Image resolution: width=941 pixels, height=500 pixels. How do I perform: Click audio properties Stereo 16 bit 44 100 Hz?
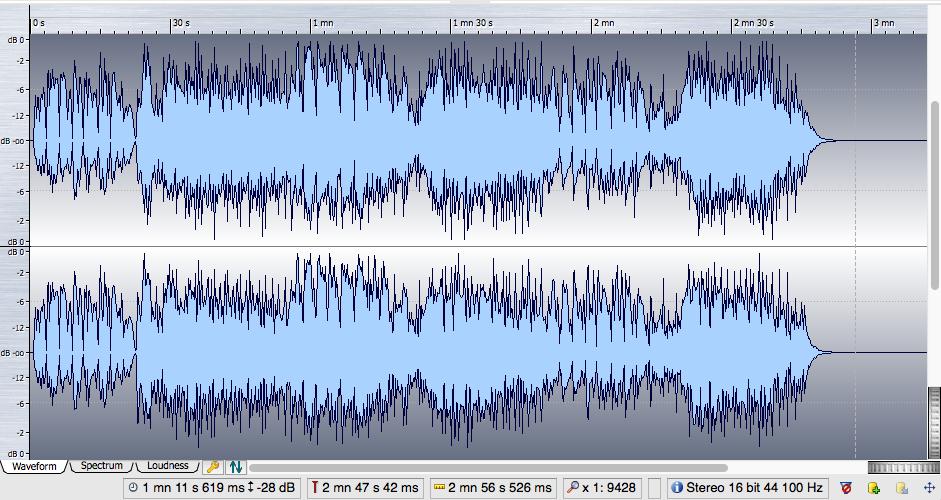(x=754, y=487)
